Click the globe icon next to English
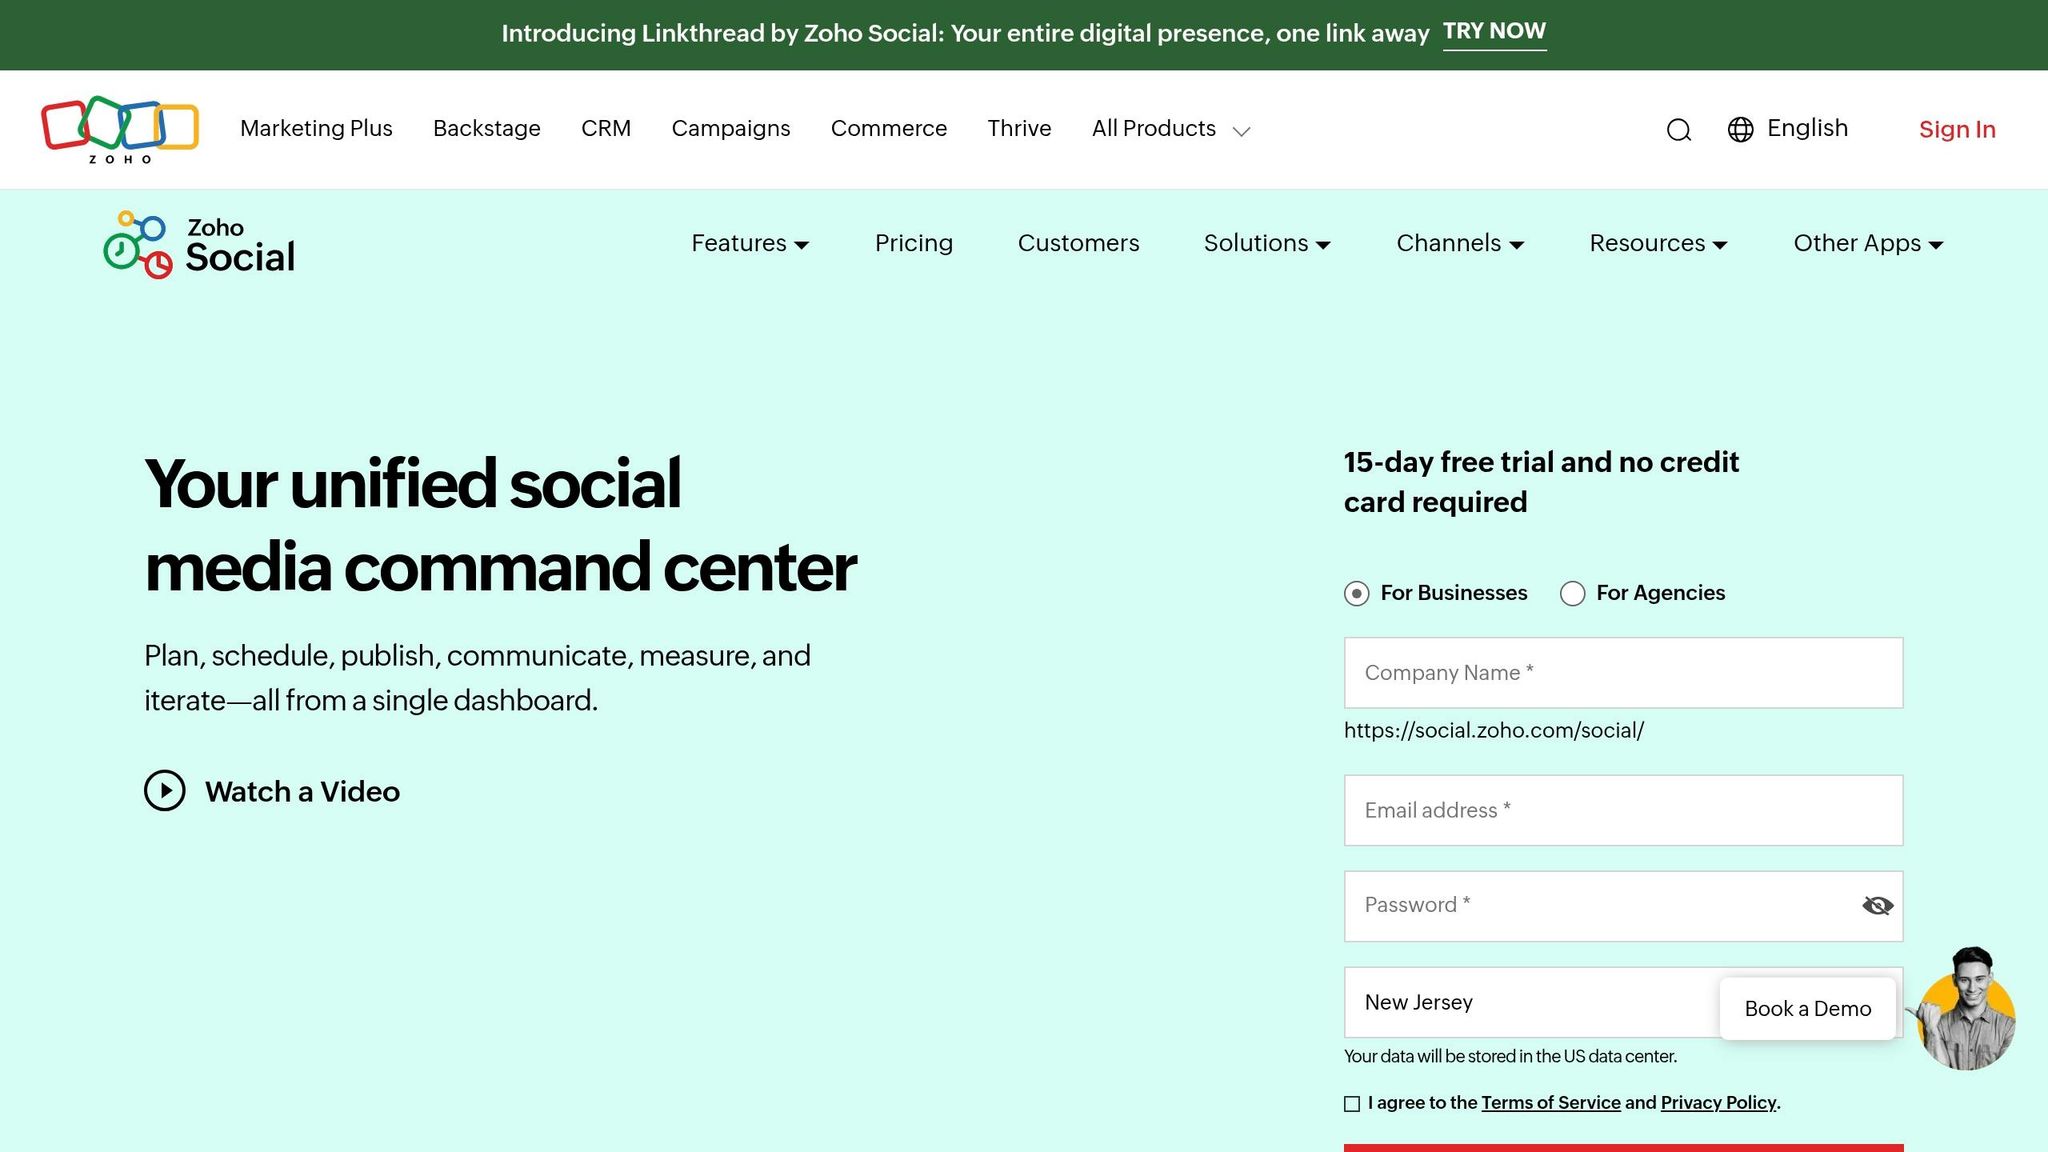The width and height of the screenshot is (2048, 1152). [1740, 129]
